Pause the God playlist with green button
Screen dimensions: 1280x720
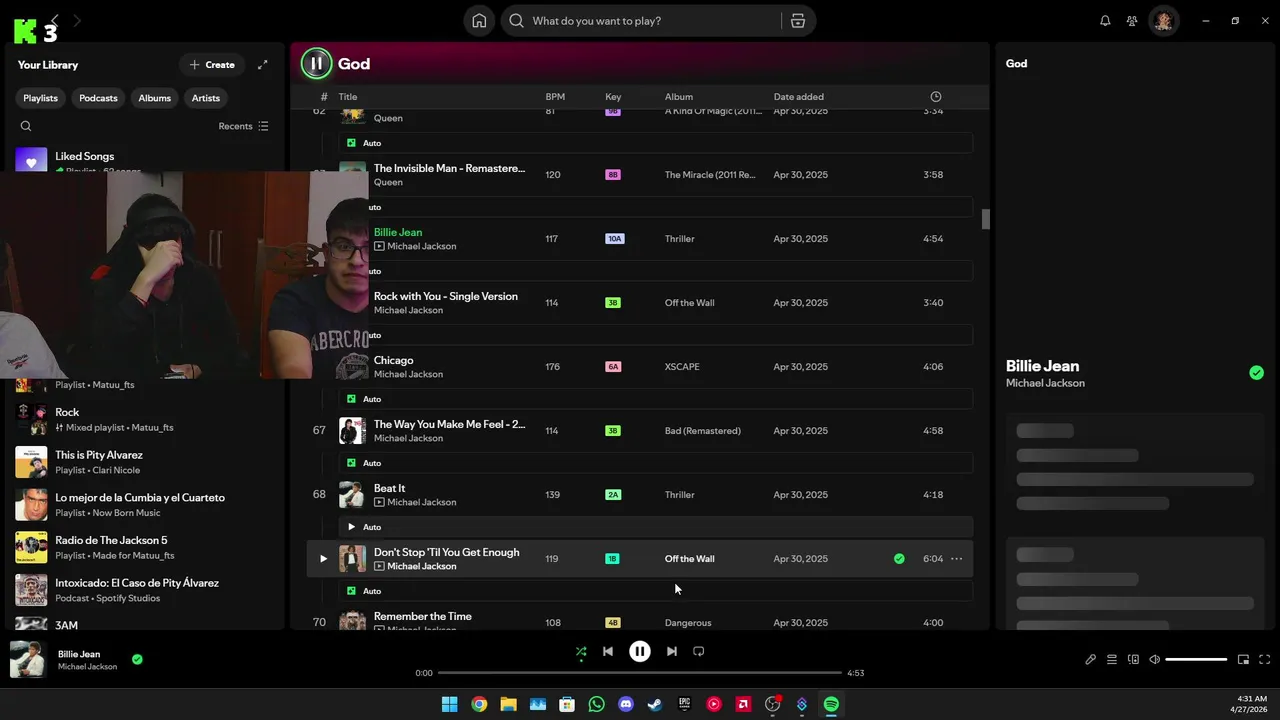(x=316, y=64)
